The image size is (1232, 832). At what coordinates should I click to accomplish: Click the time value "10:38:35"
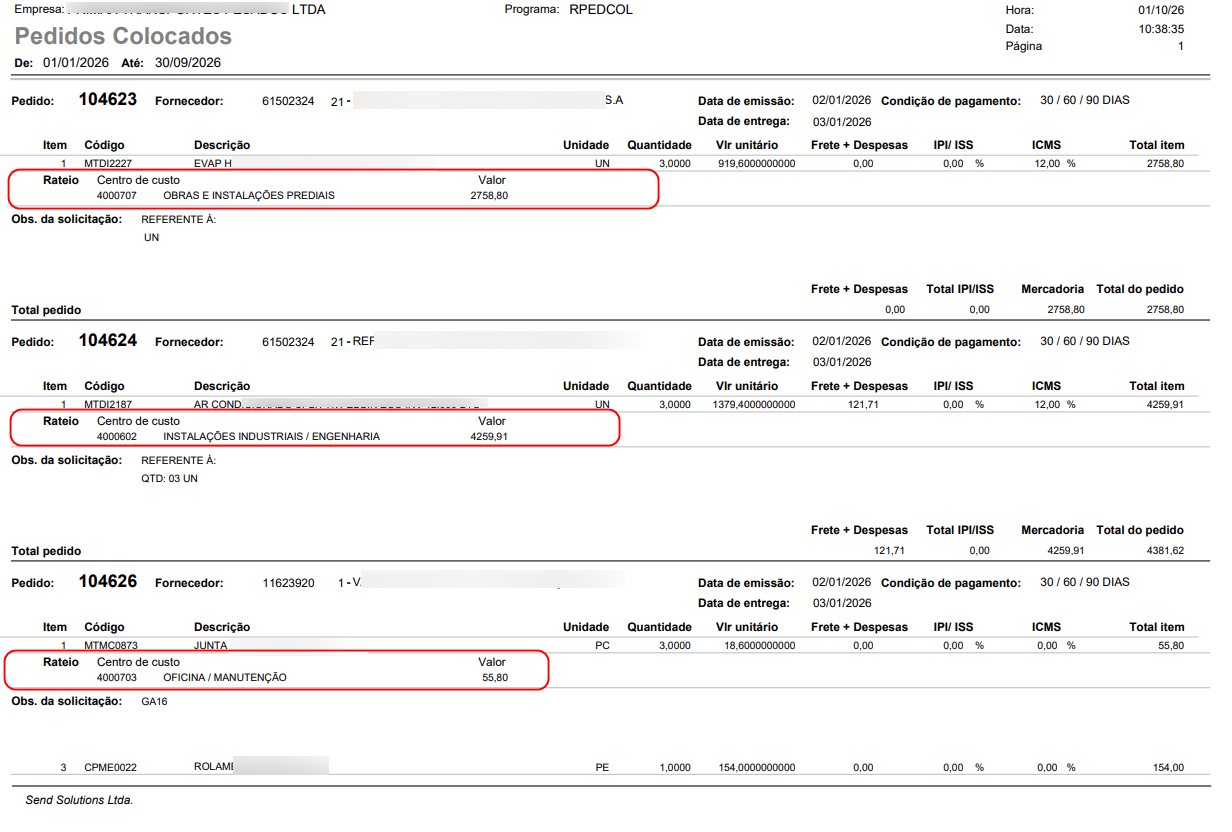[x=1161, y=29]
